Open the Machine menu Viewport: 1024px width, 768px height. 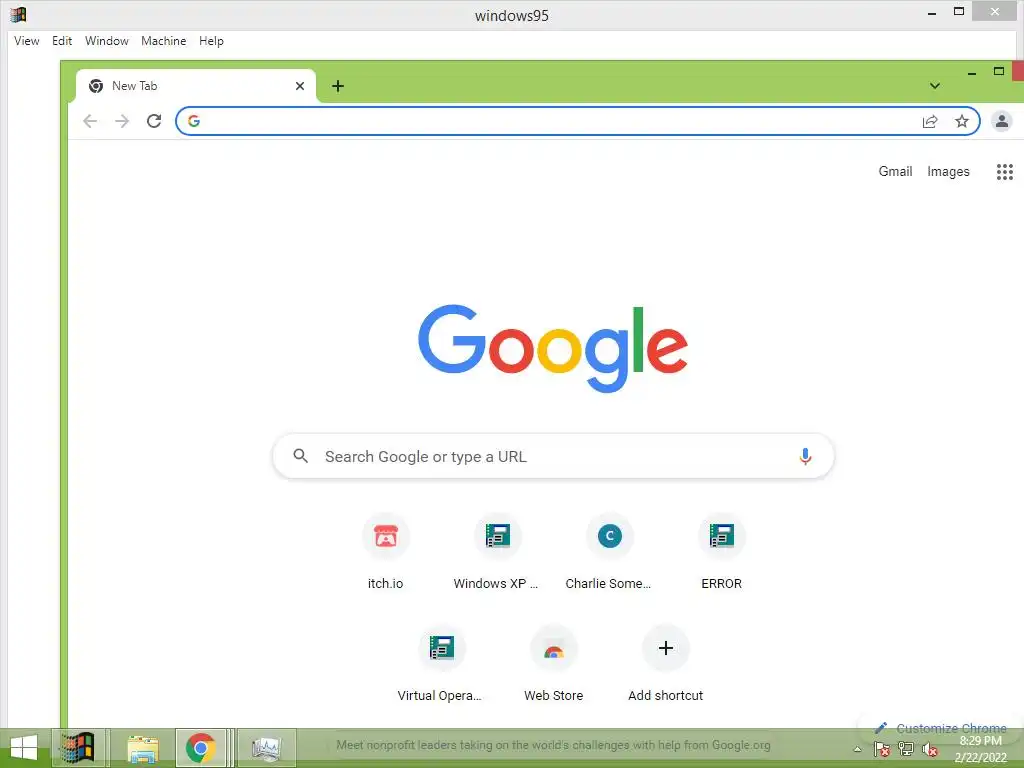pos(163,40)
